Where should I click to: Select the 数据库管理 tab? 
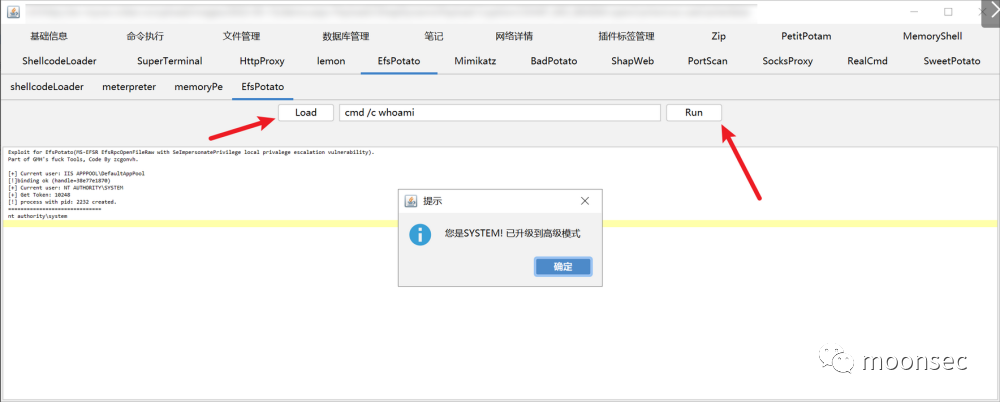pyautogui.click(x=346, y=36)
